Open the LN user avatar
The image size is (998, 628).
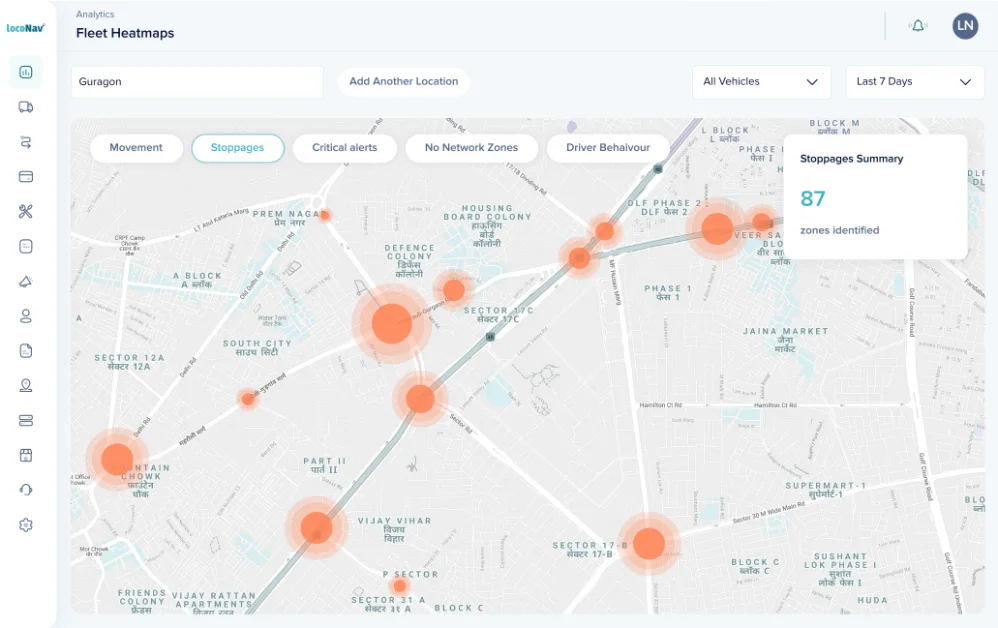tap(965, 26)
